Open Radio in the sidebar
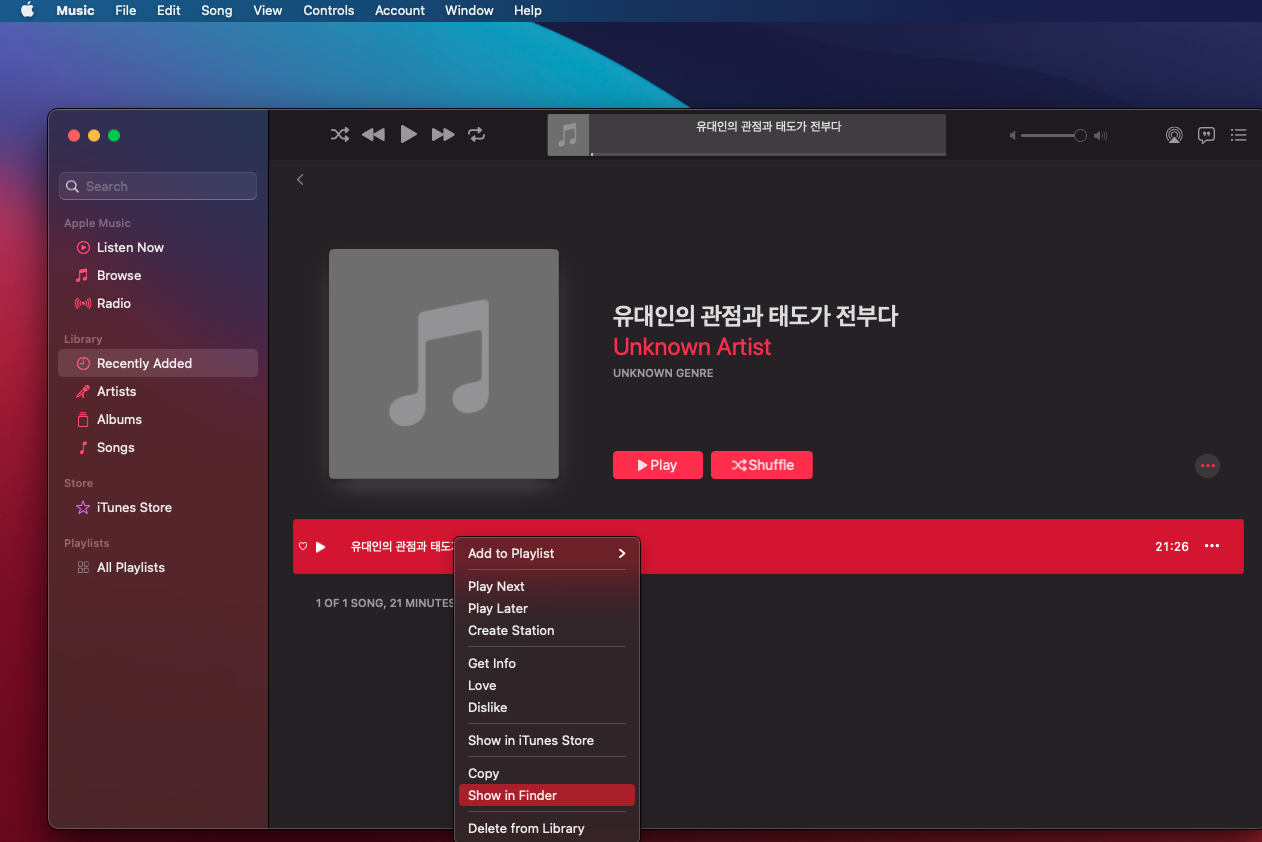 pos(114,303)
